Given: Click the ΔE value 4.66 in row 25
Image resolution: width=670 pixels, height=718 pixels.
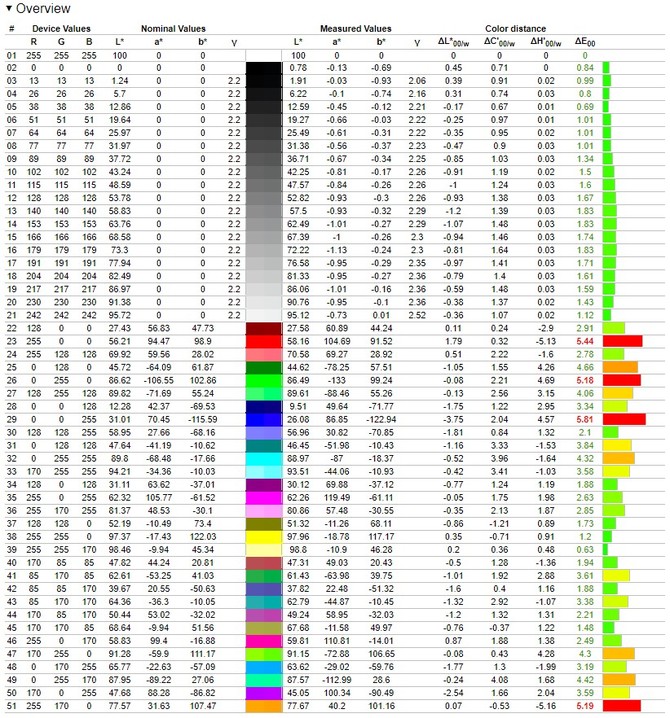Looking at the screenshot, I should point(585,368).
